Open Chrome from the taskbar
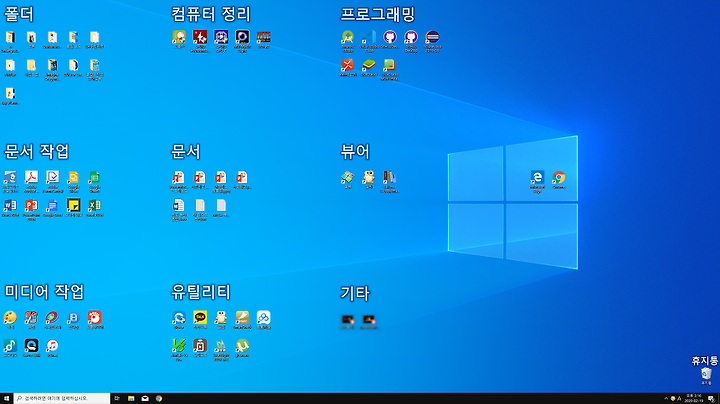This screenshot has height=404, width=720. point(159,398)
